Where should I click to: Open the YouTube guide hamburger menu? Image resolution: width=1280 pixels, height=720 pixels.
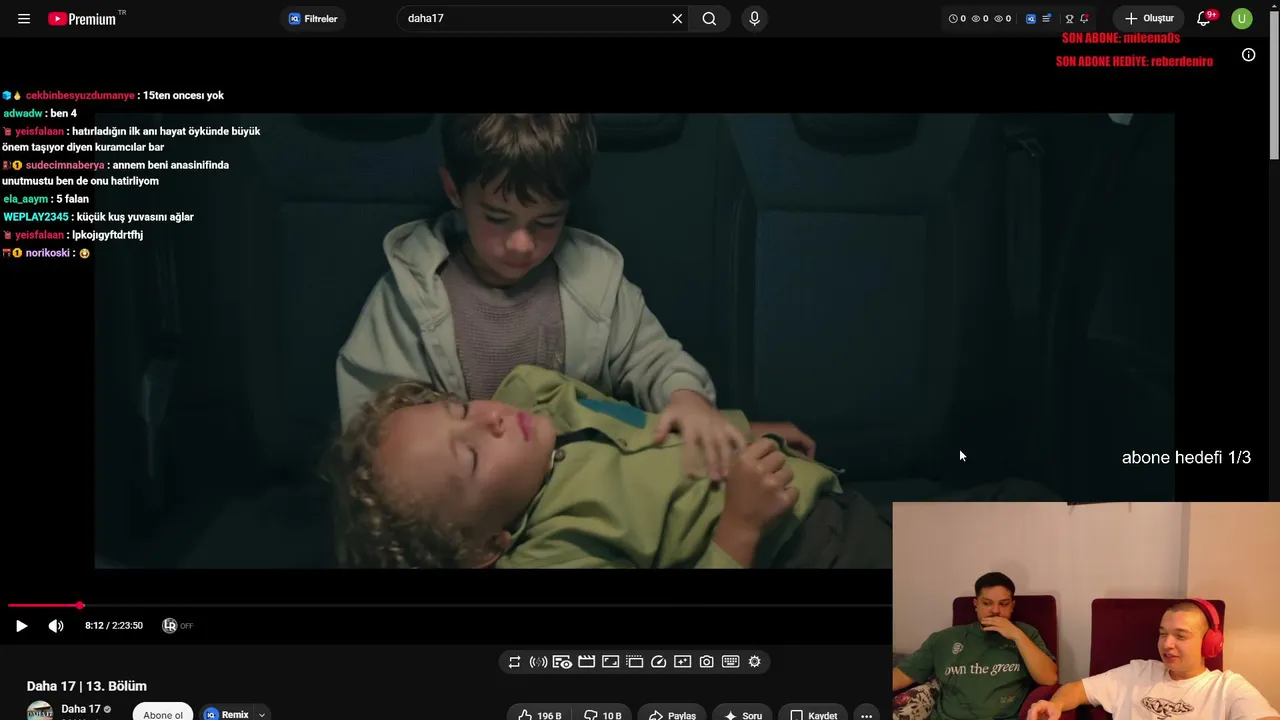pos(24,18)
